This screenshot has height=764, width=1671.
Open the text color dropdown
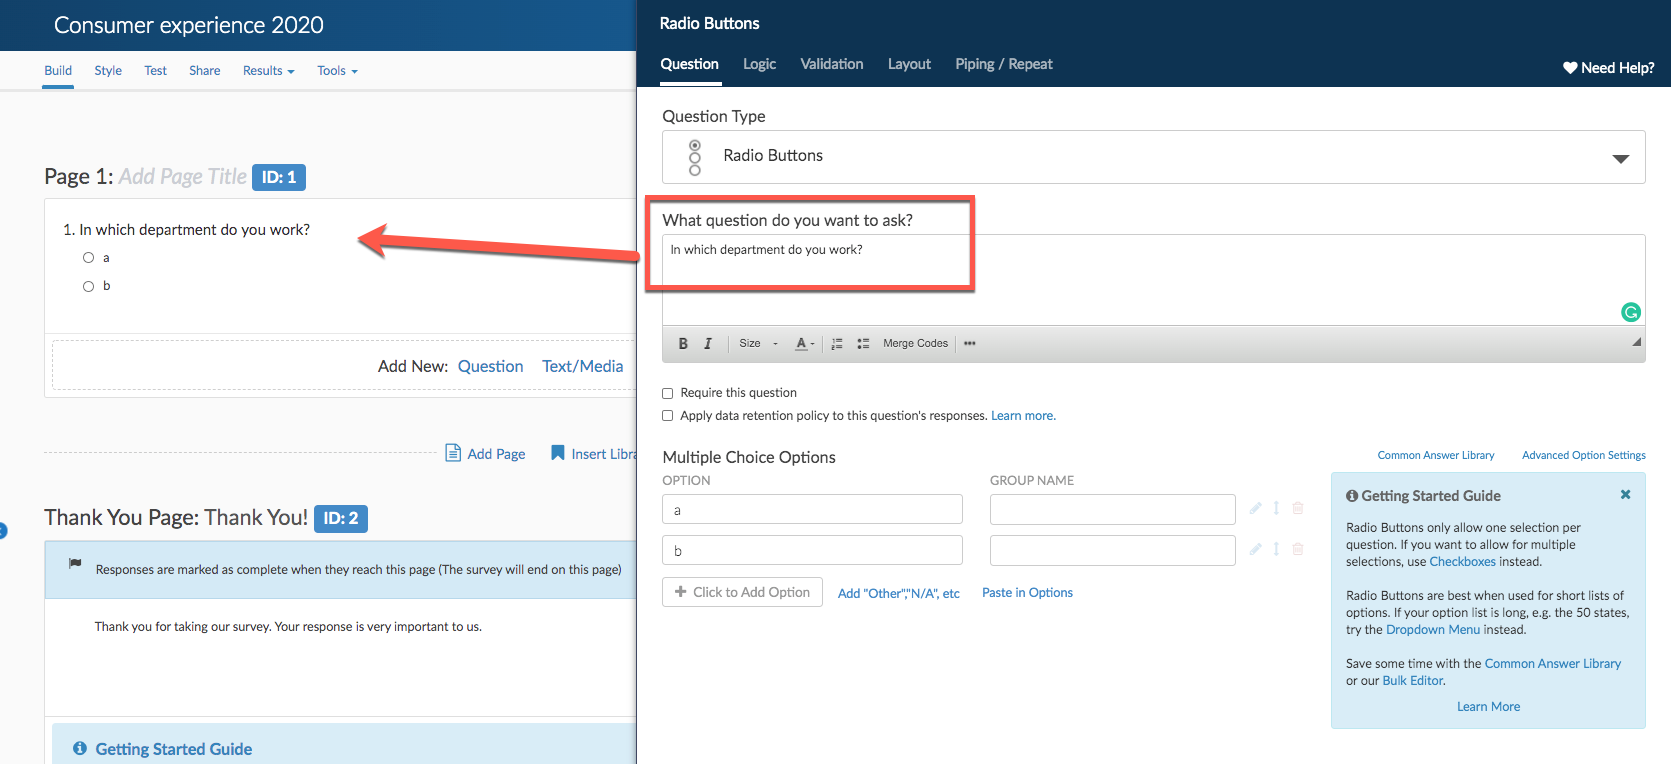click(x=805, y=343)
